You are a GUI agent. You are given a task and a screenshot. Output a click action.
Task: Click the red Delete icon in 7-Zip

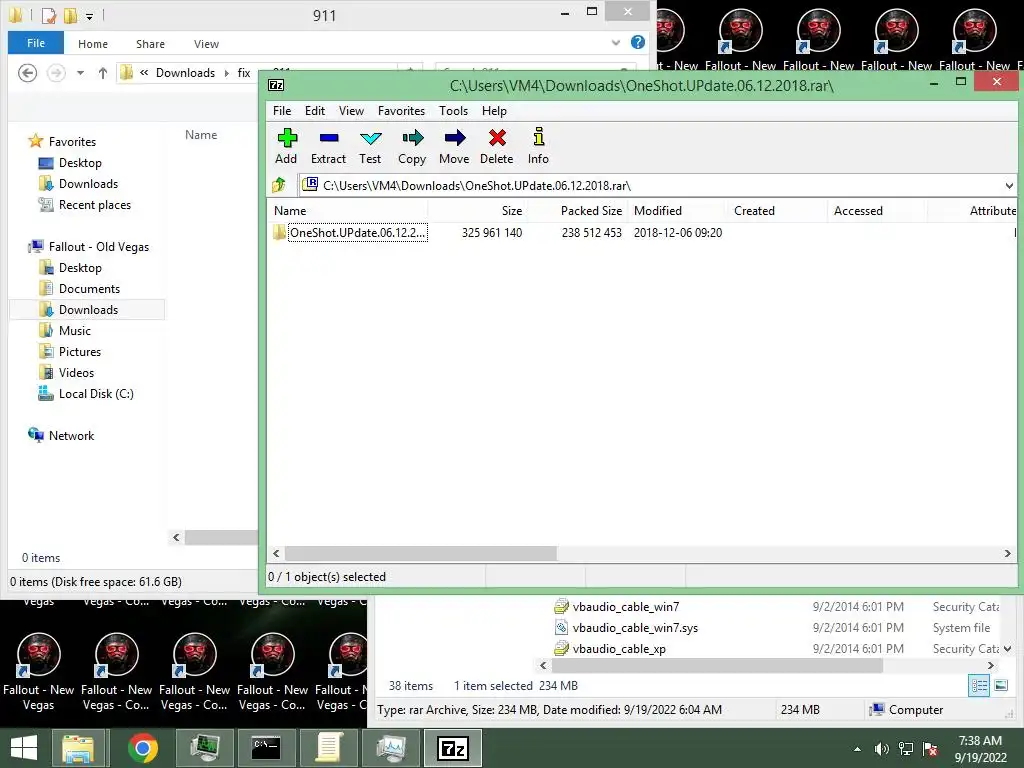496,146
